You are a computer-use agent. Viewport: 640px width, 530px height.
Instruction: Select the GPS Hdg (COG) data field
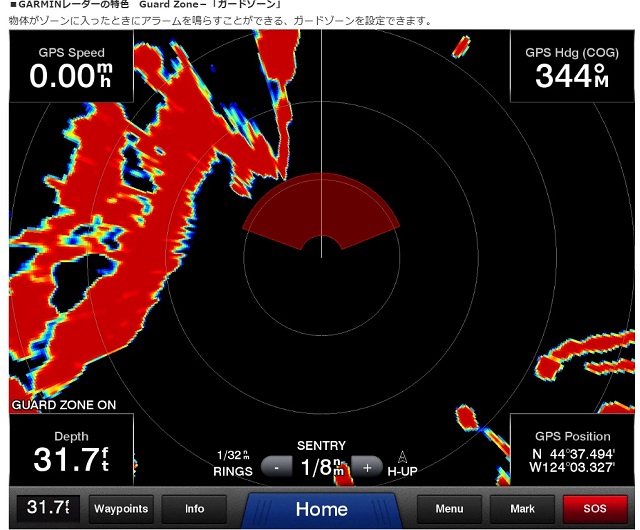pos(571,68)
